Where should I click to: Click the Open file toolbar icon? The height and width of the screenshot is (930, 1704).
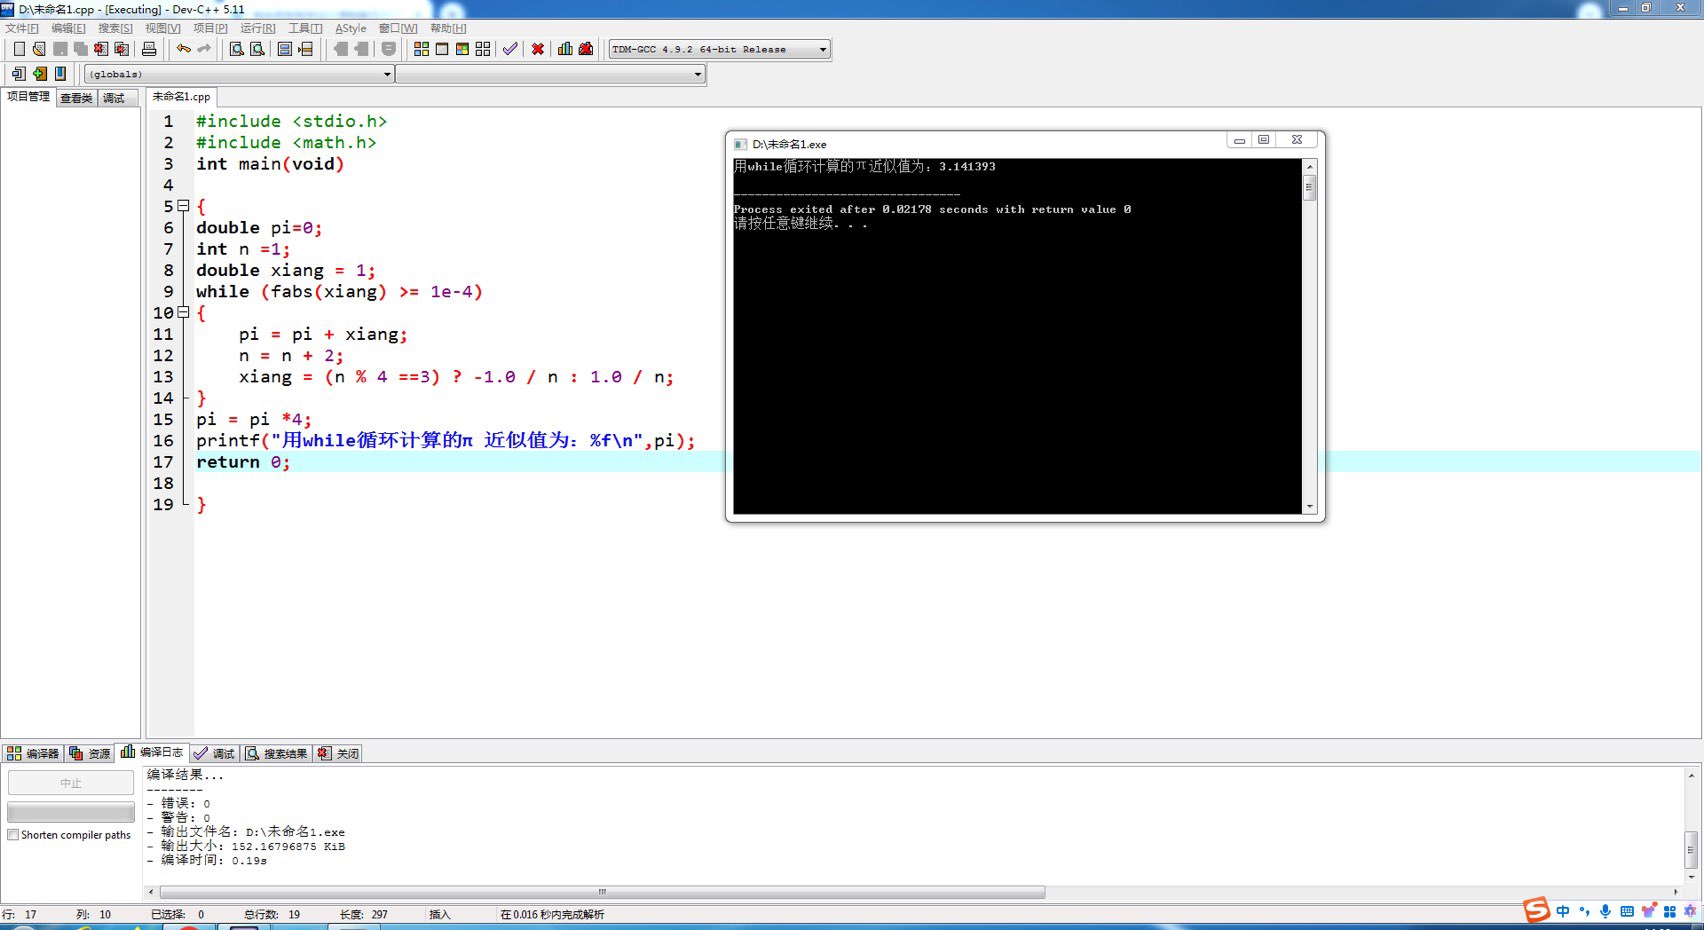coord(39,49)
